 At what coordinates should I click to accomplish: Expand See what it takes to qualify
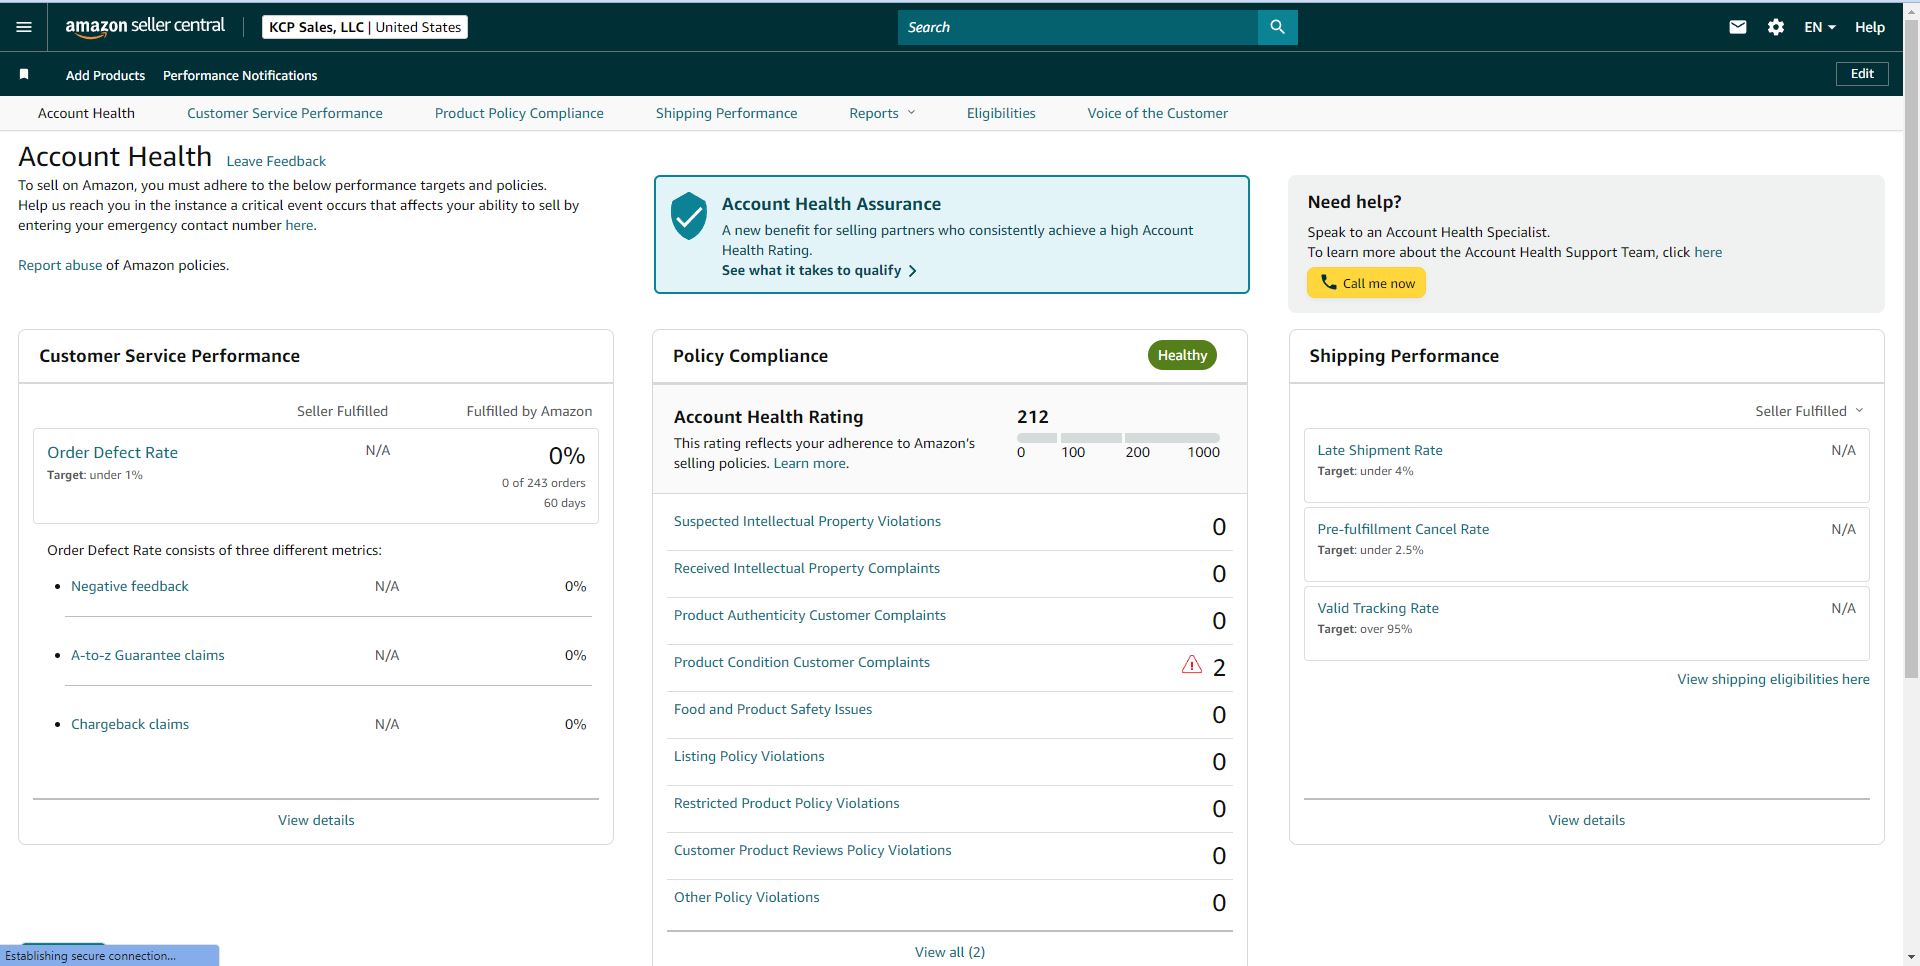(819, 270)
